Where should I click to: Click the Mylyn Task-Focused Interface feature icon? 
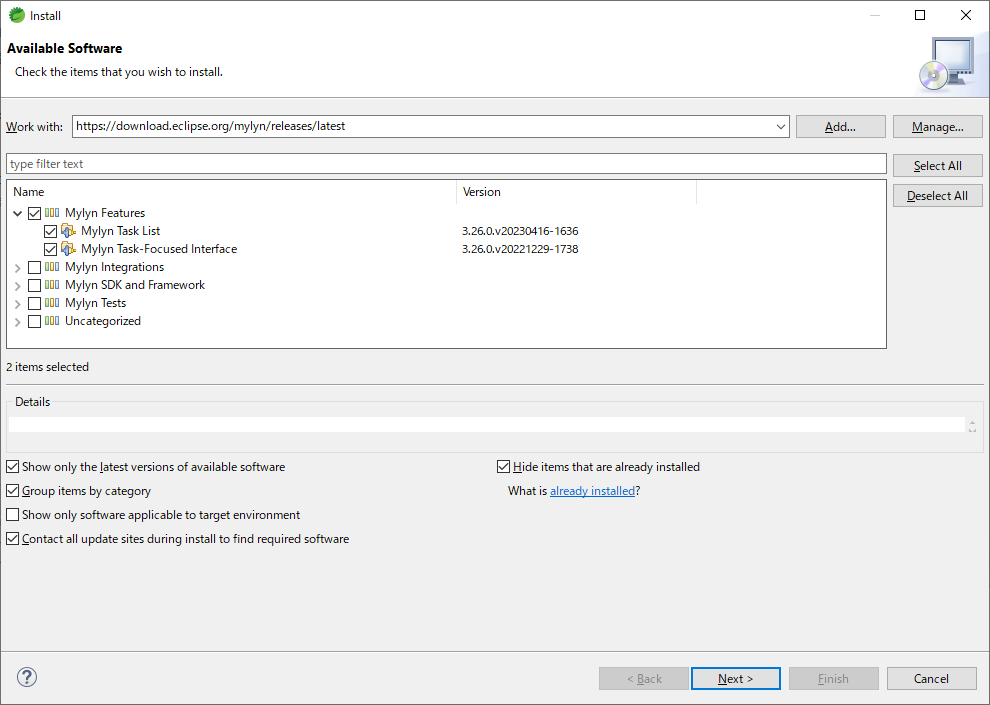pyautogui.click(x=68, y=249)
